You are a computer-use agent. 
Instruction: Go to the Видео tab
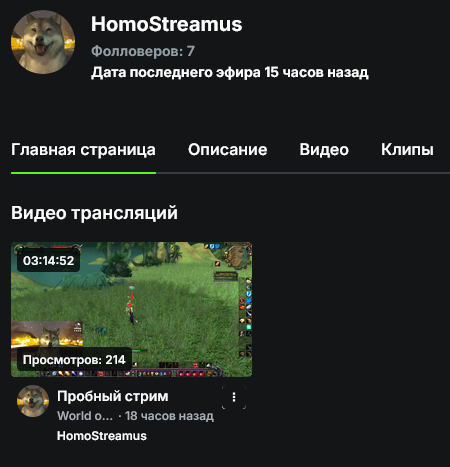pos(324,150)
